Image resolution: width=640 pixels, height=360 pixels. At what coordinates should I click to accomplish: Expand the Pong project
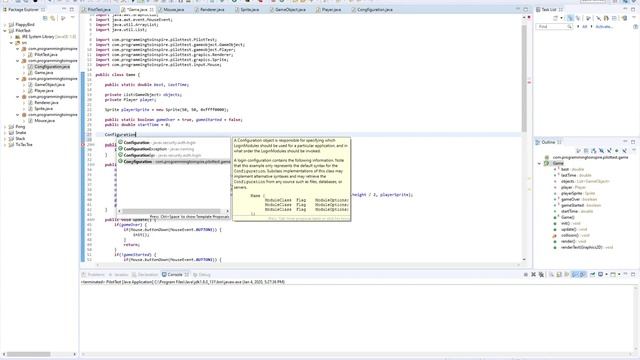5,127
